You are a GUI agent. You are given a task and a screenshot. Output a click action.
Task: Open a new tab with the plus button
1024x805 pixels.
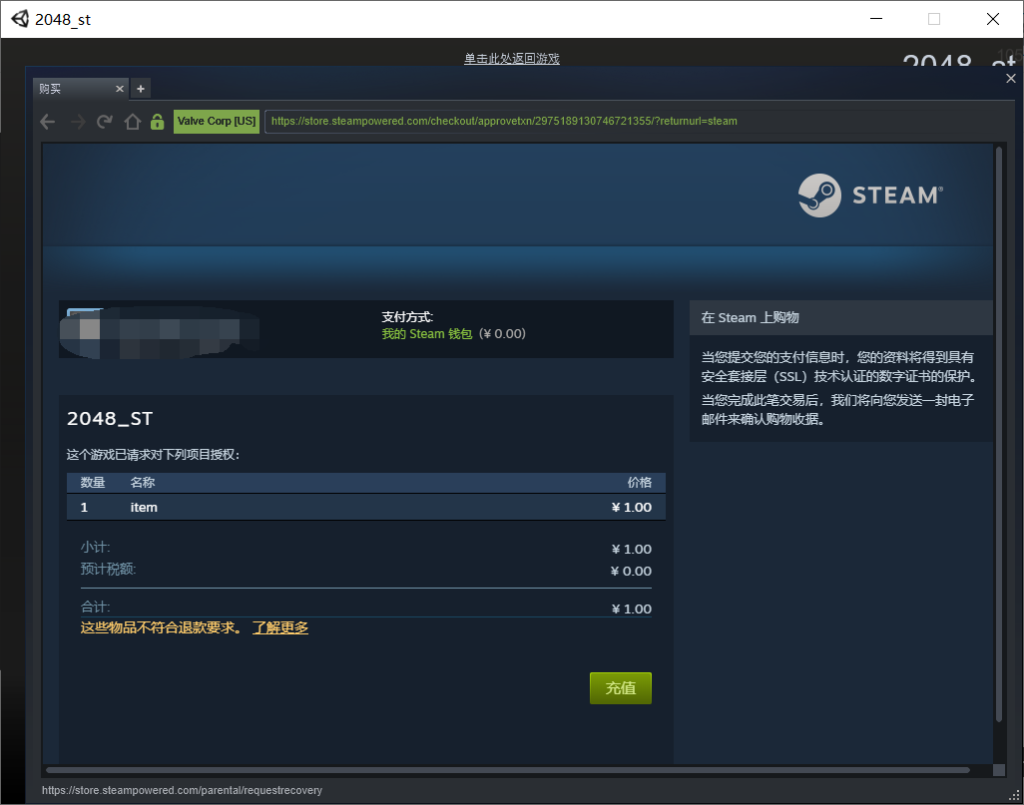140,89
